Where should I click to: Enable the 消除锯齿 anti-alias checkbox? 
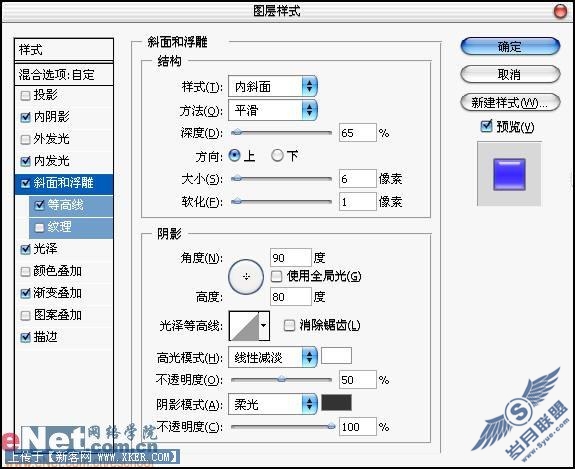289,325
